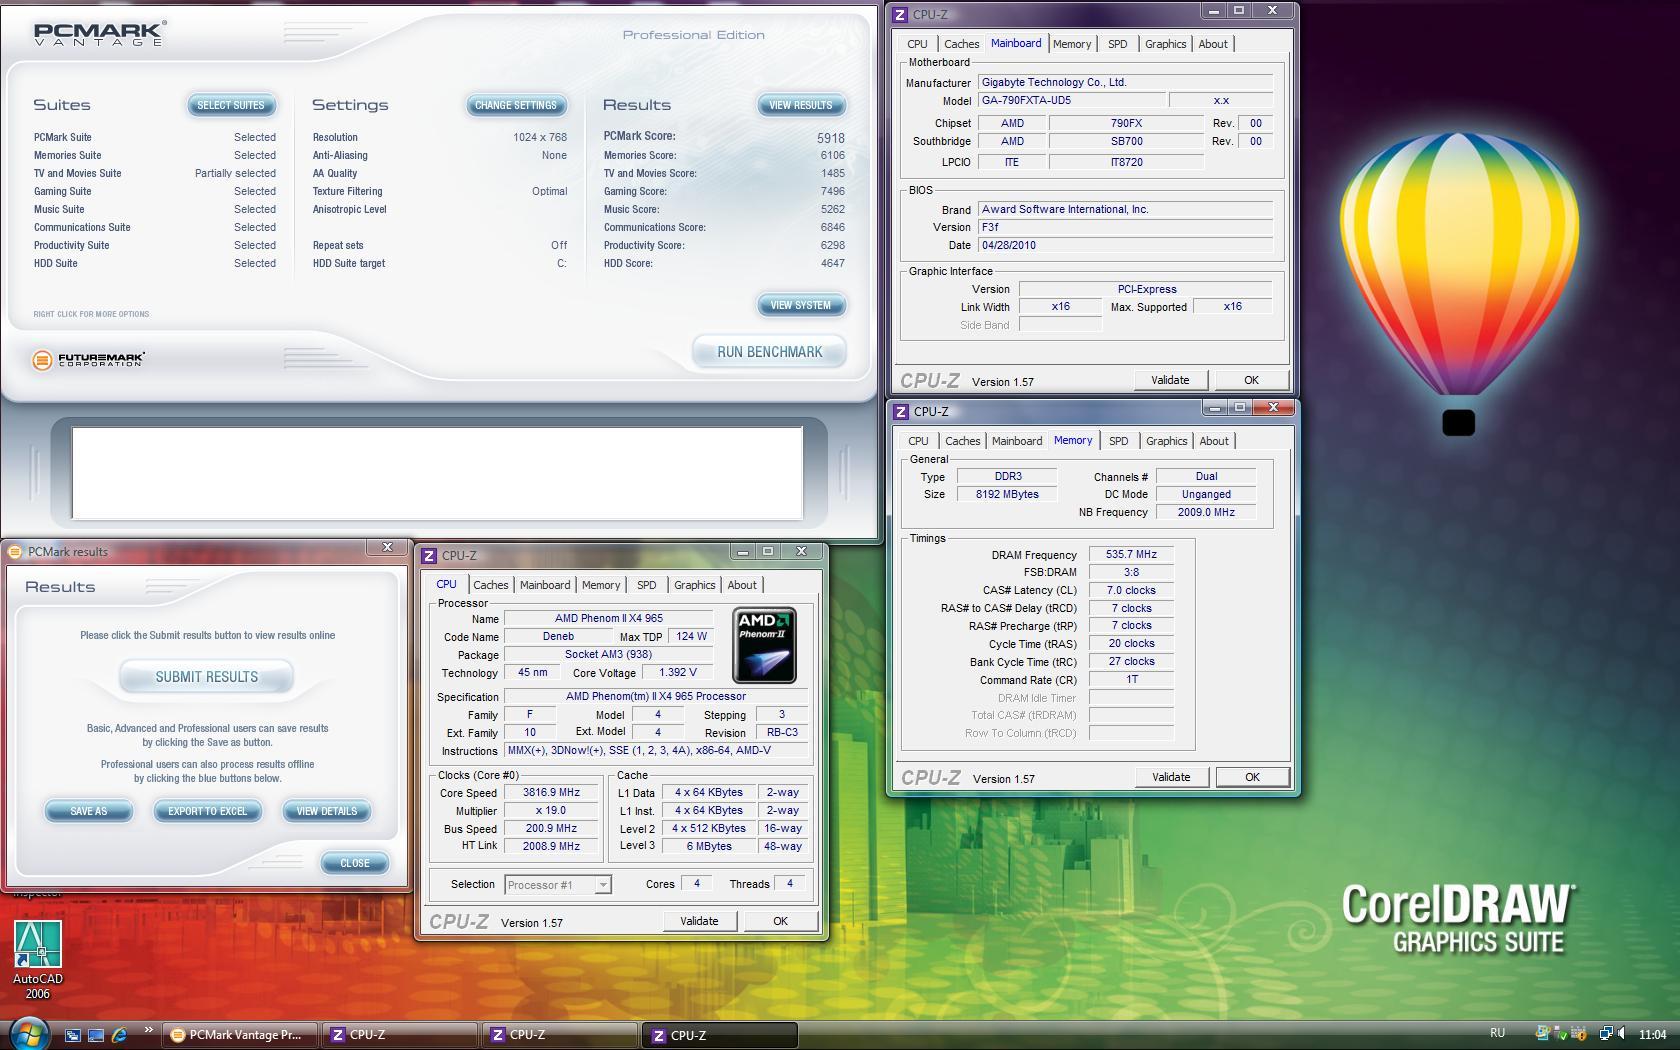Click the network connection tray icon
The height and width of the screenshot is (1050, 1680).
tap(1605, 1034)
